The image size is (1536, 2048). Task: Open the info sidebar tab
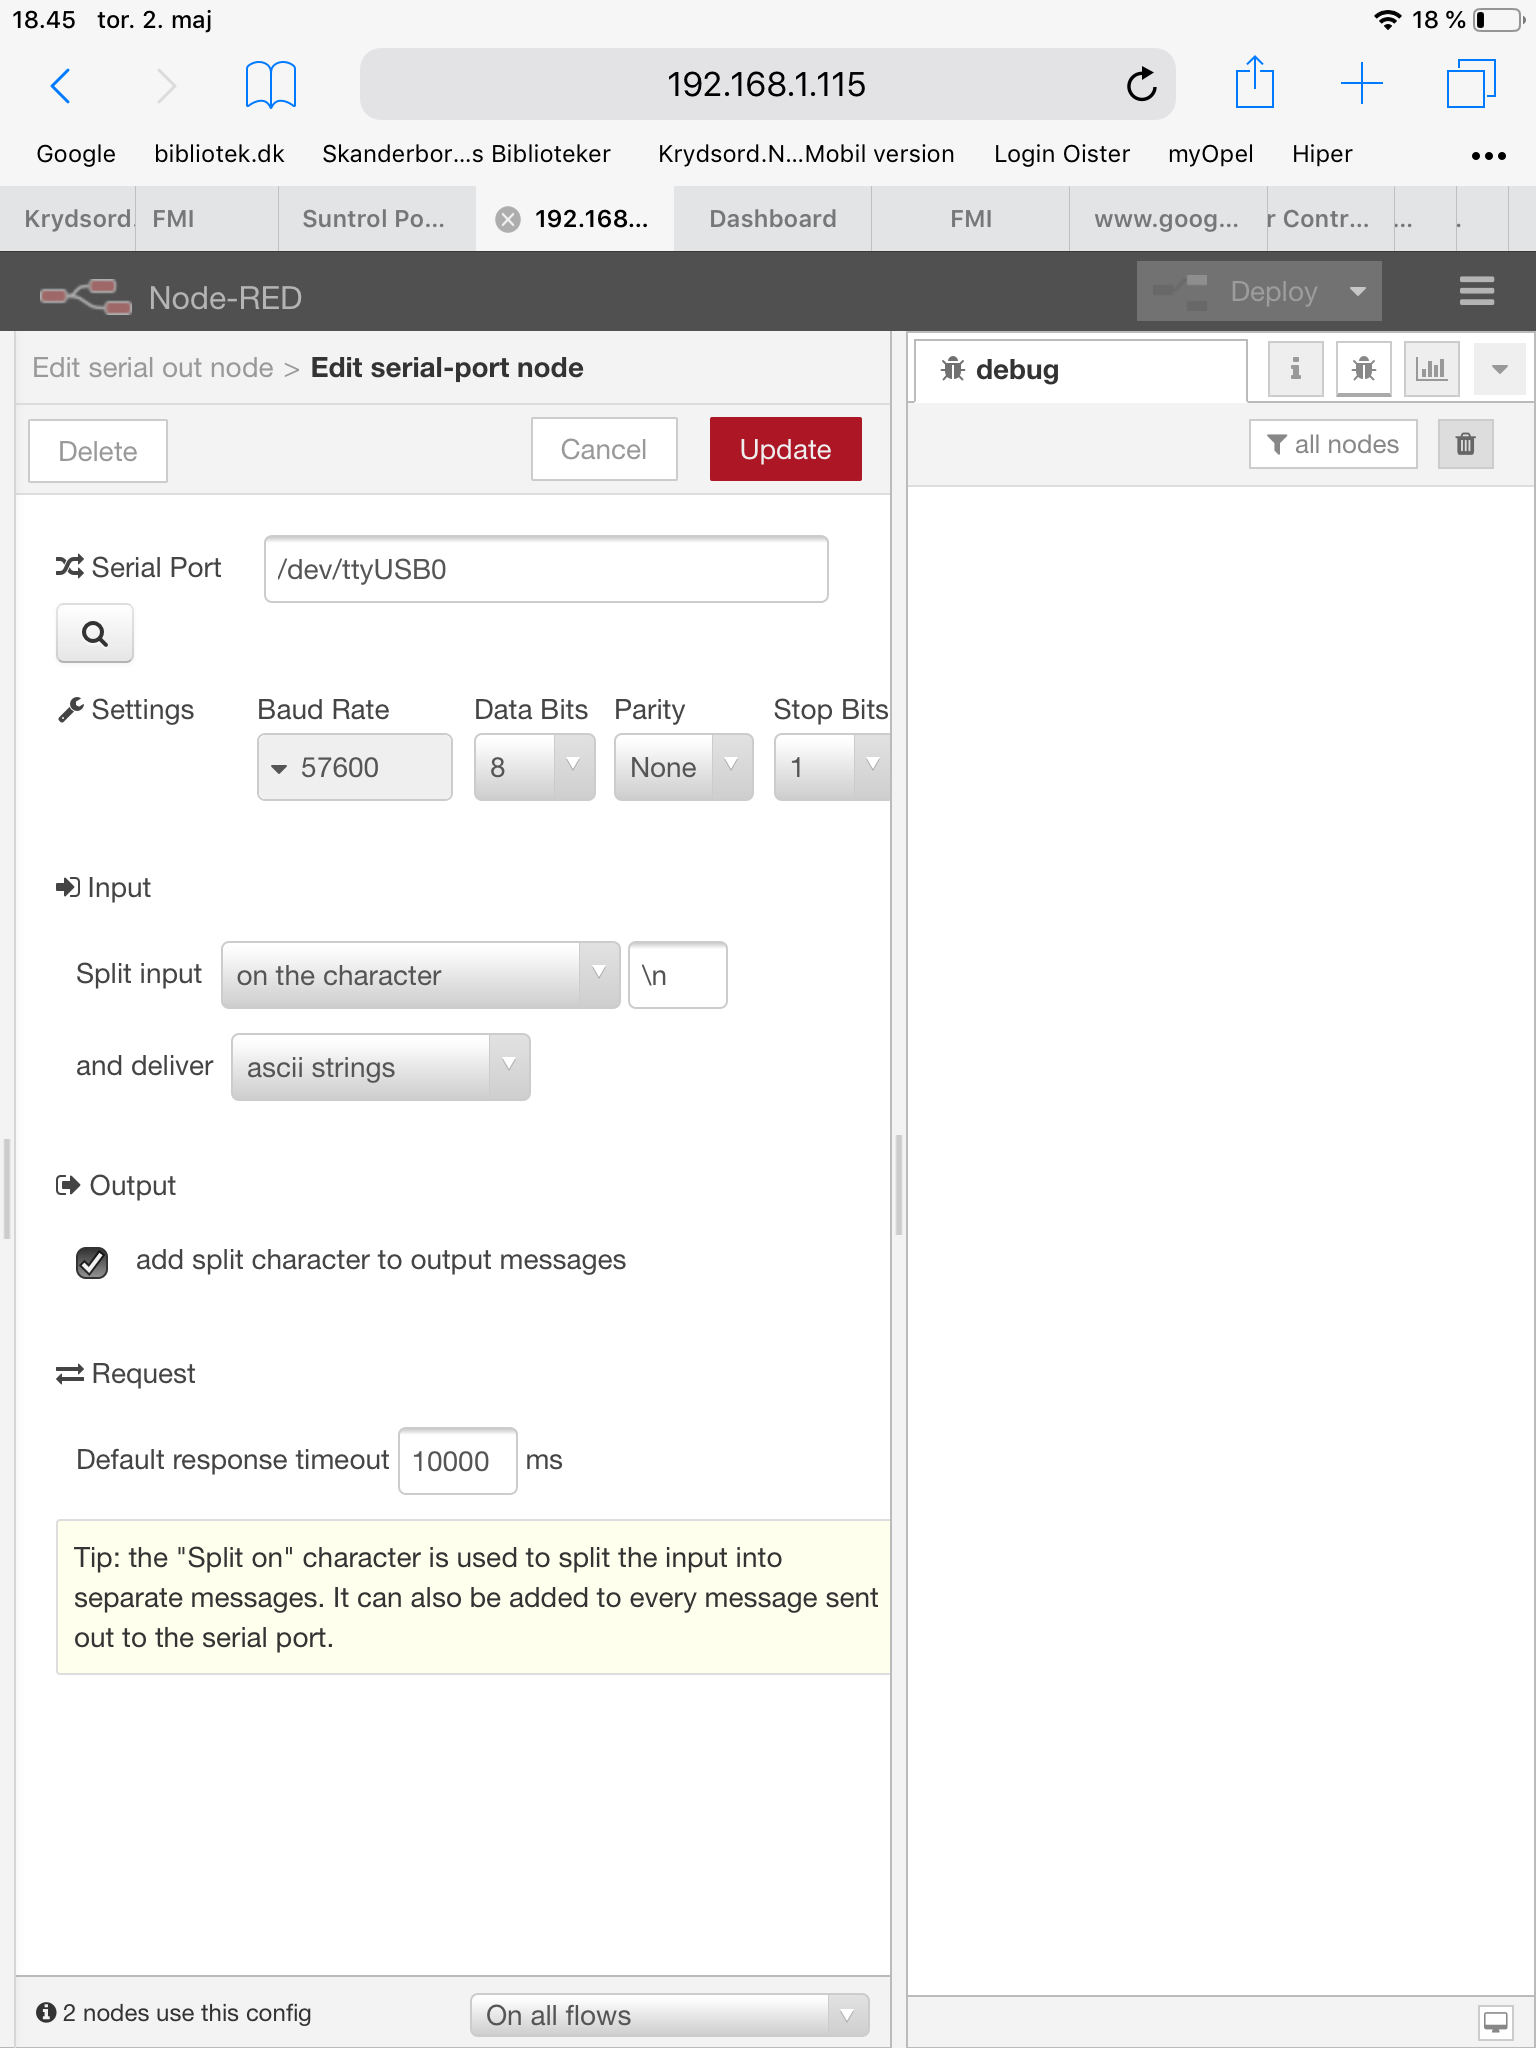point(1295,369)
